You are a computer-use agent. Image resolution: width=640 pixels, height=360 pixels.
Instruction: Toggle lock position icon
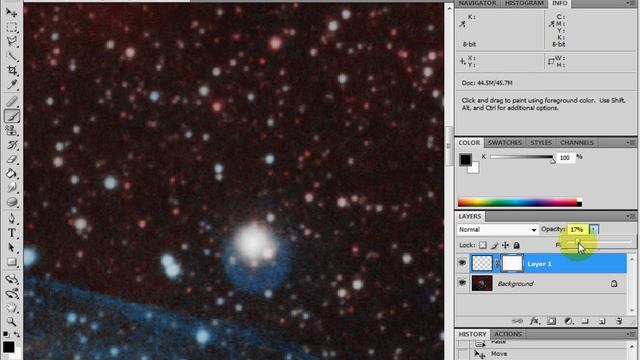point(505,245)
